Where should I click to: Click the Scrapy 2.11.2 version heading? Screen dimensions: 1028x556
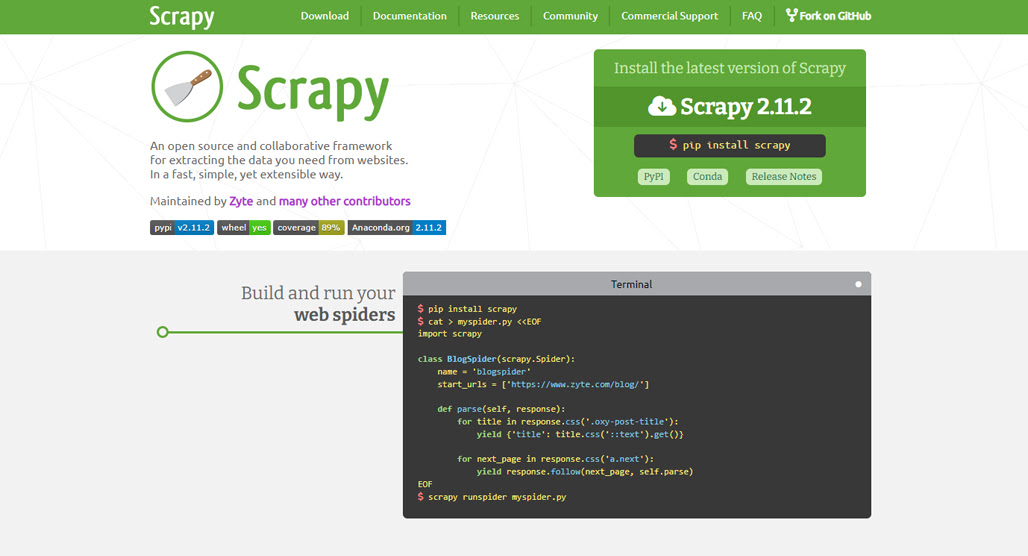coord(745,106)
